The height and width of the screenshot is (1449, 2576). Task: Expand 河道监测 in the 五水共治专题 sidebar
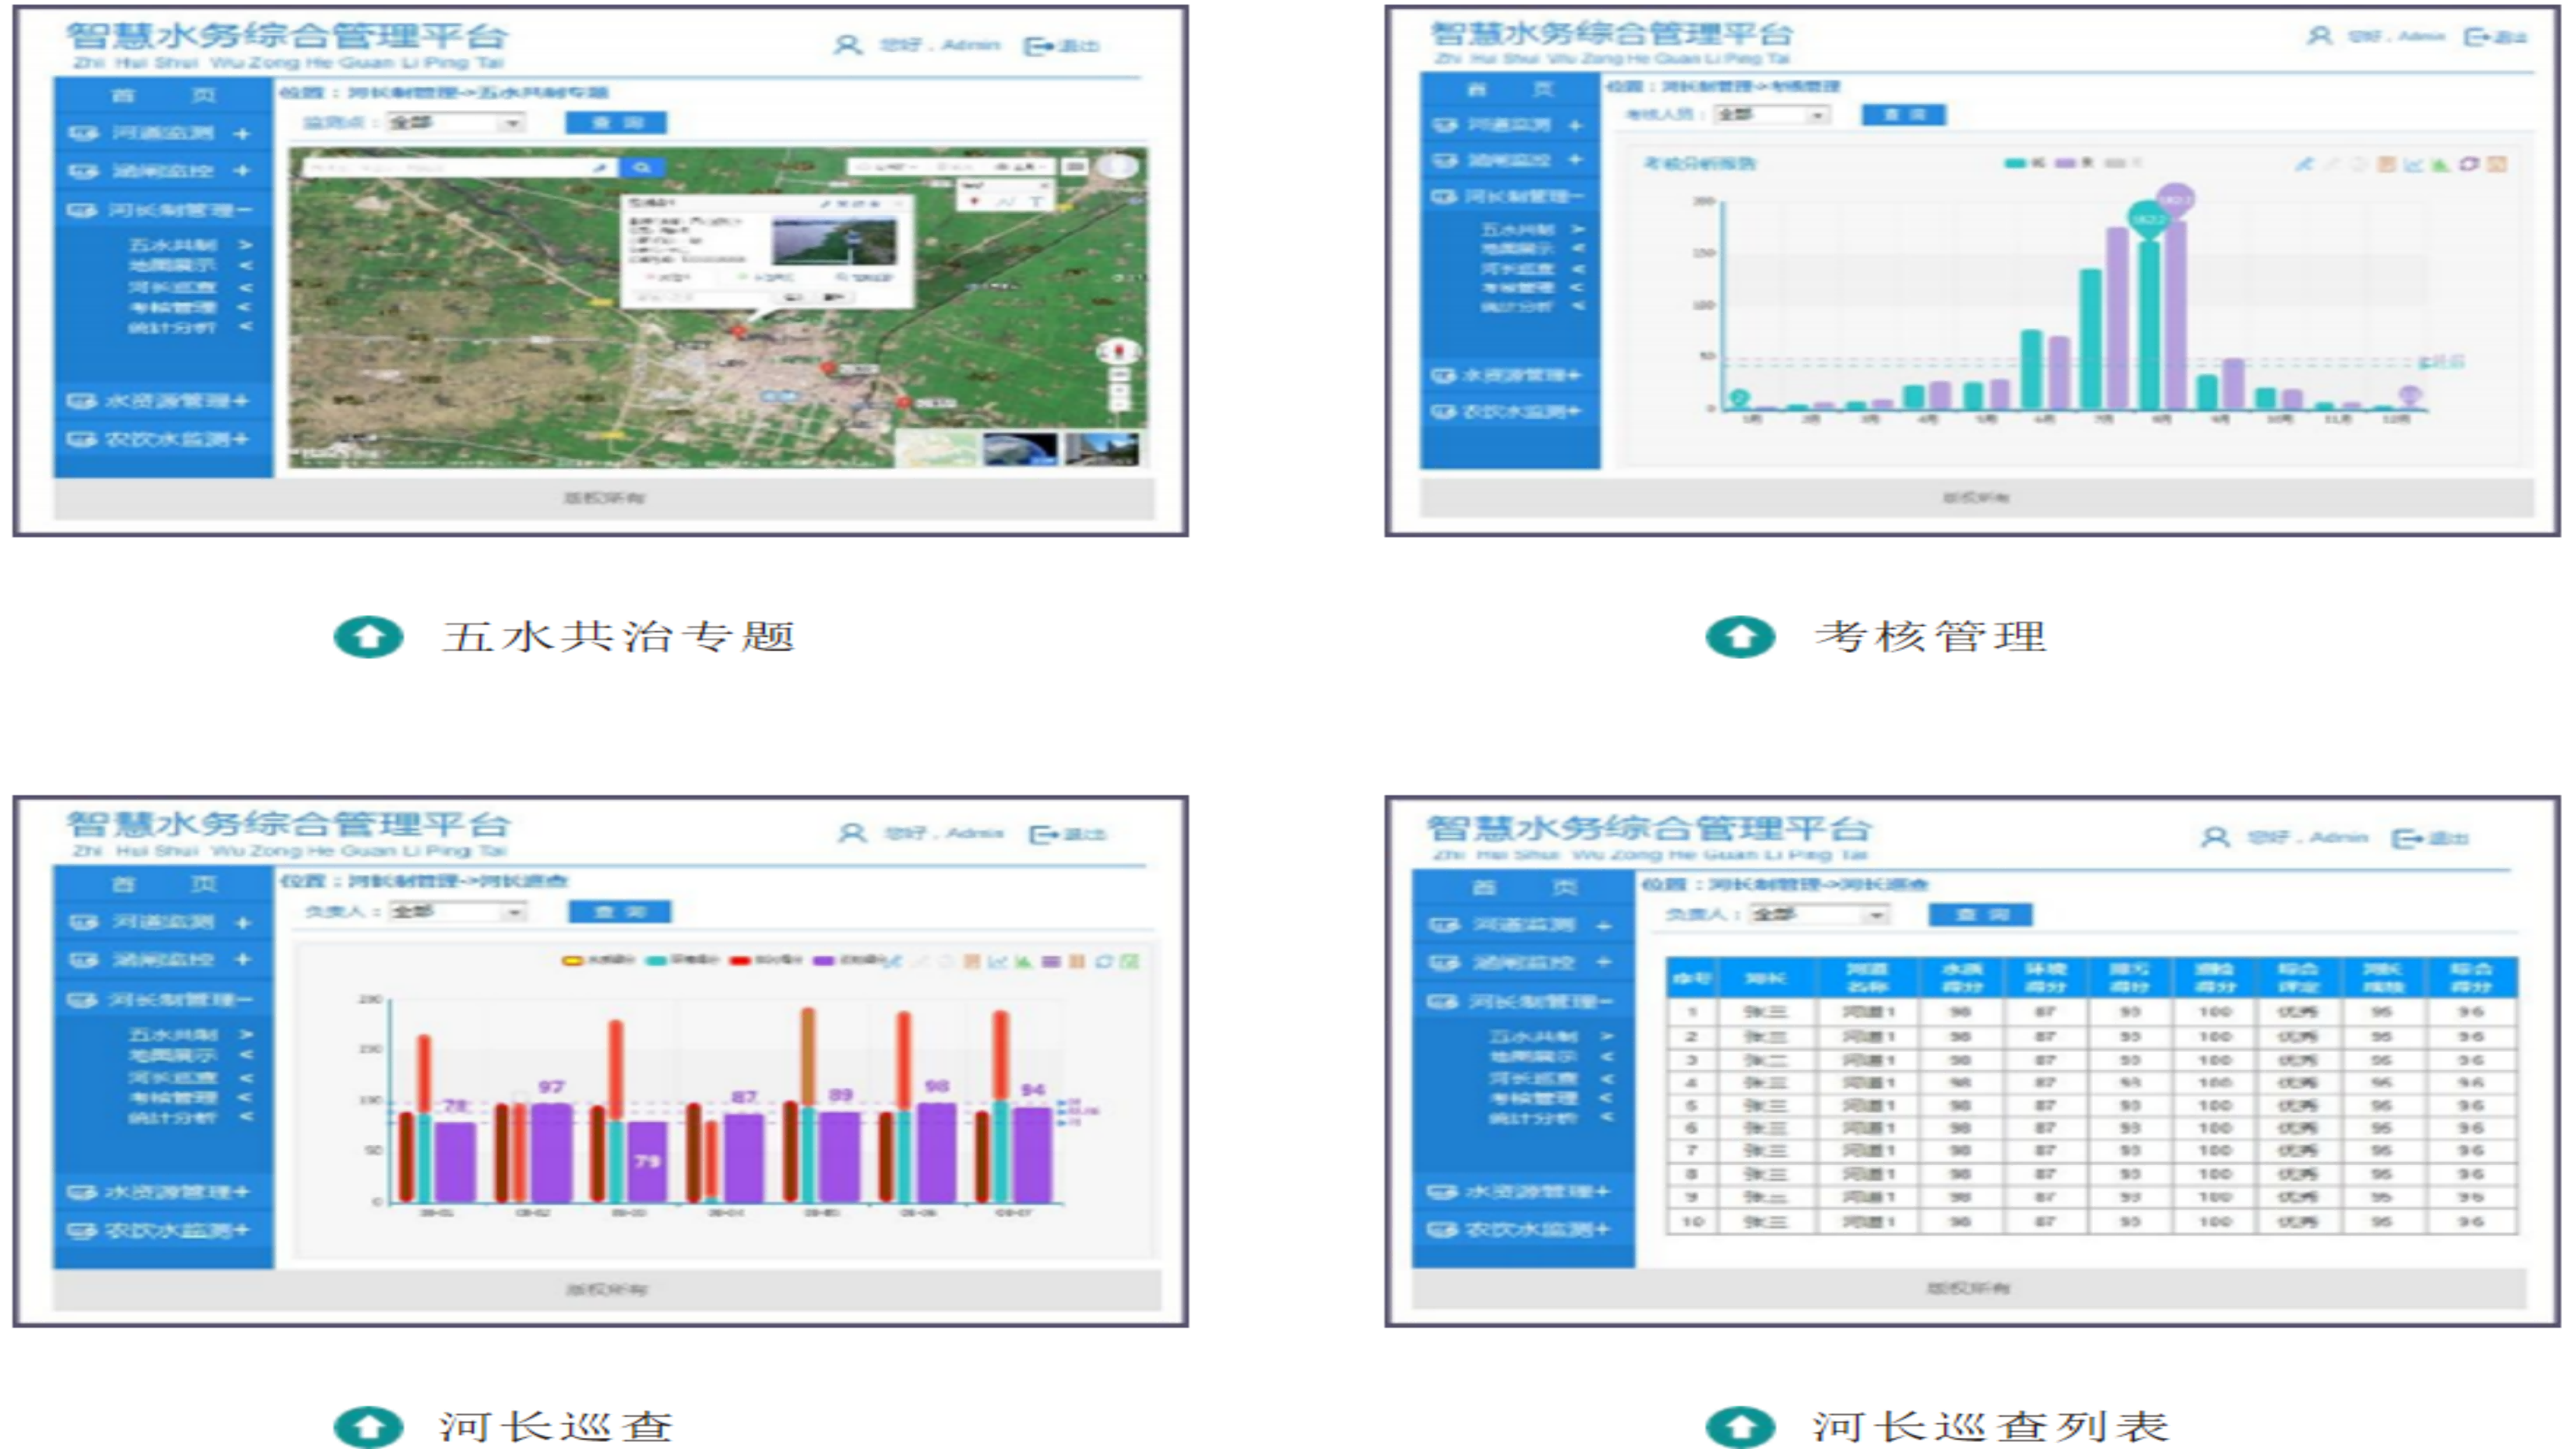click(242, 133)
